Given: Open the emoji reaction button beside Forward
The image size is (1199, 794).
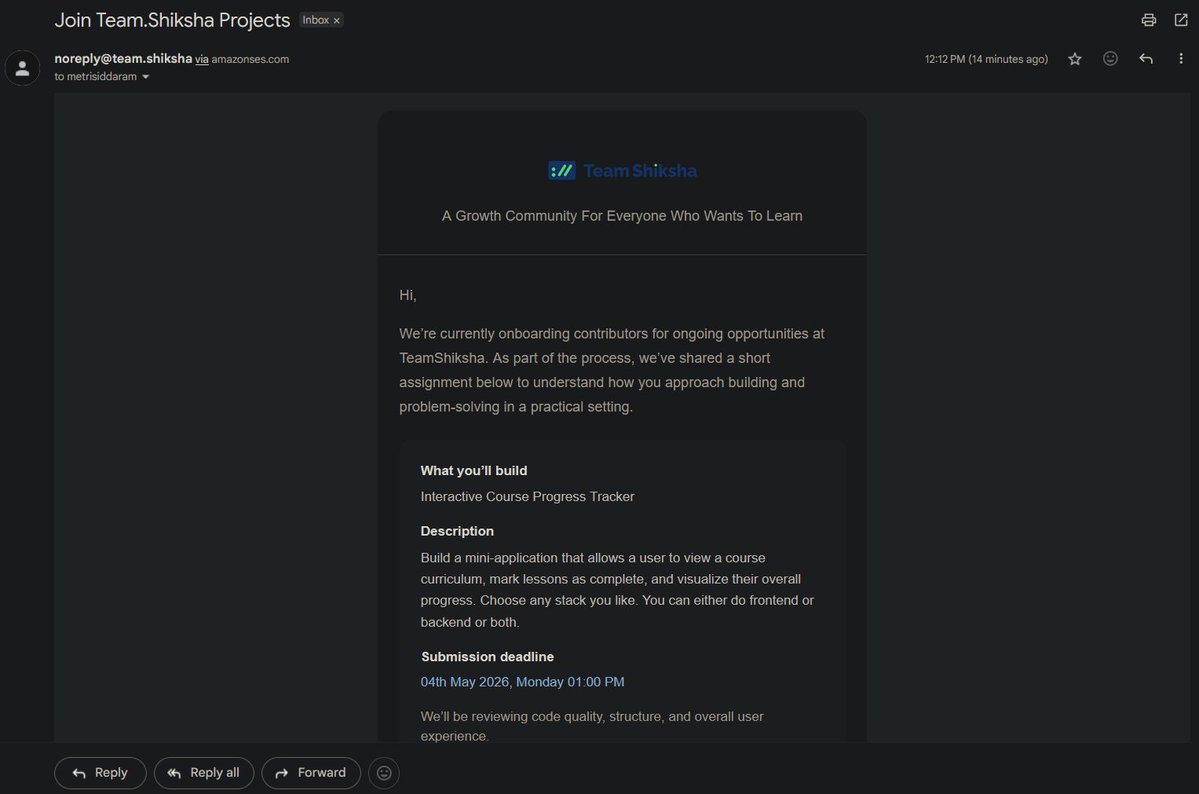Looking at the screenshot, I should (x=384, y=773).
